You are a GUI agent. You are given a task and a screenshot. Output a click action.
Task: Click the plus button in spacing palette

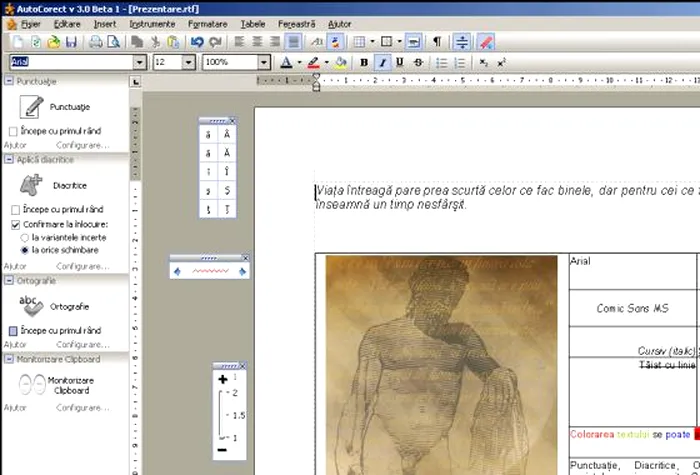click(222, 379)
